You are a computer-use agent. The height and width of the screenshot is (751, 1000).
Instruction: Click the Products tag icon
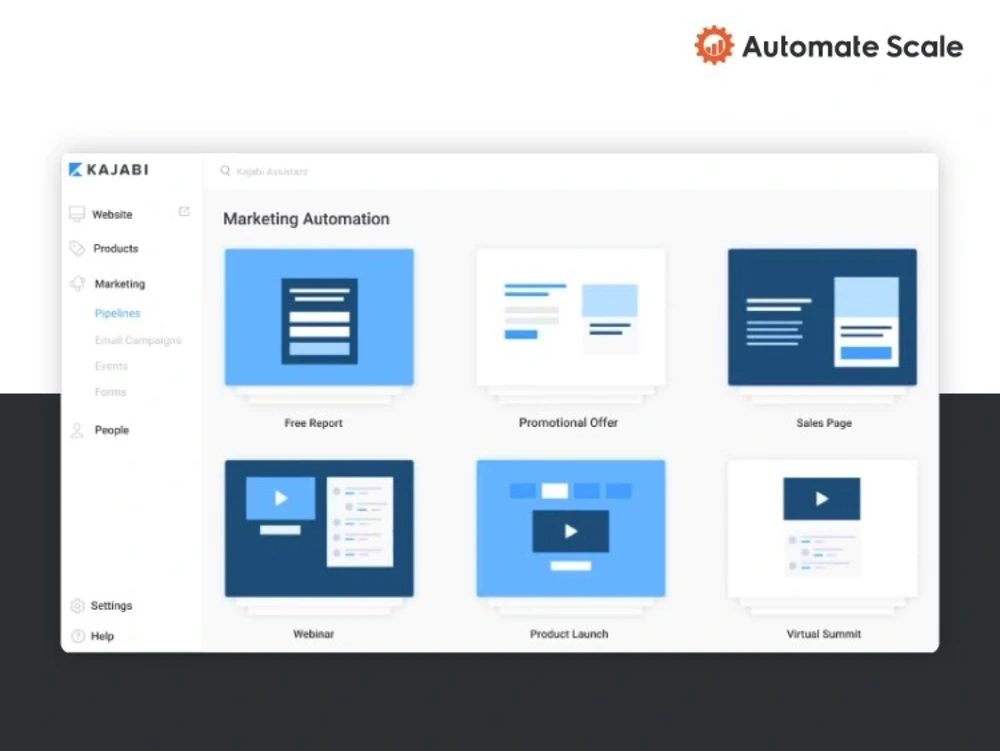pyautogui.click(x=77, y=249)
